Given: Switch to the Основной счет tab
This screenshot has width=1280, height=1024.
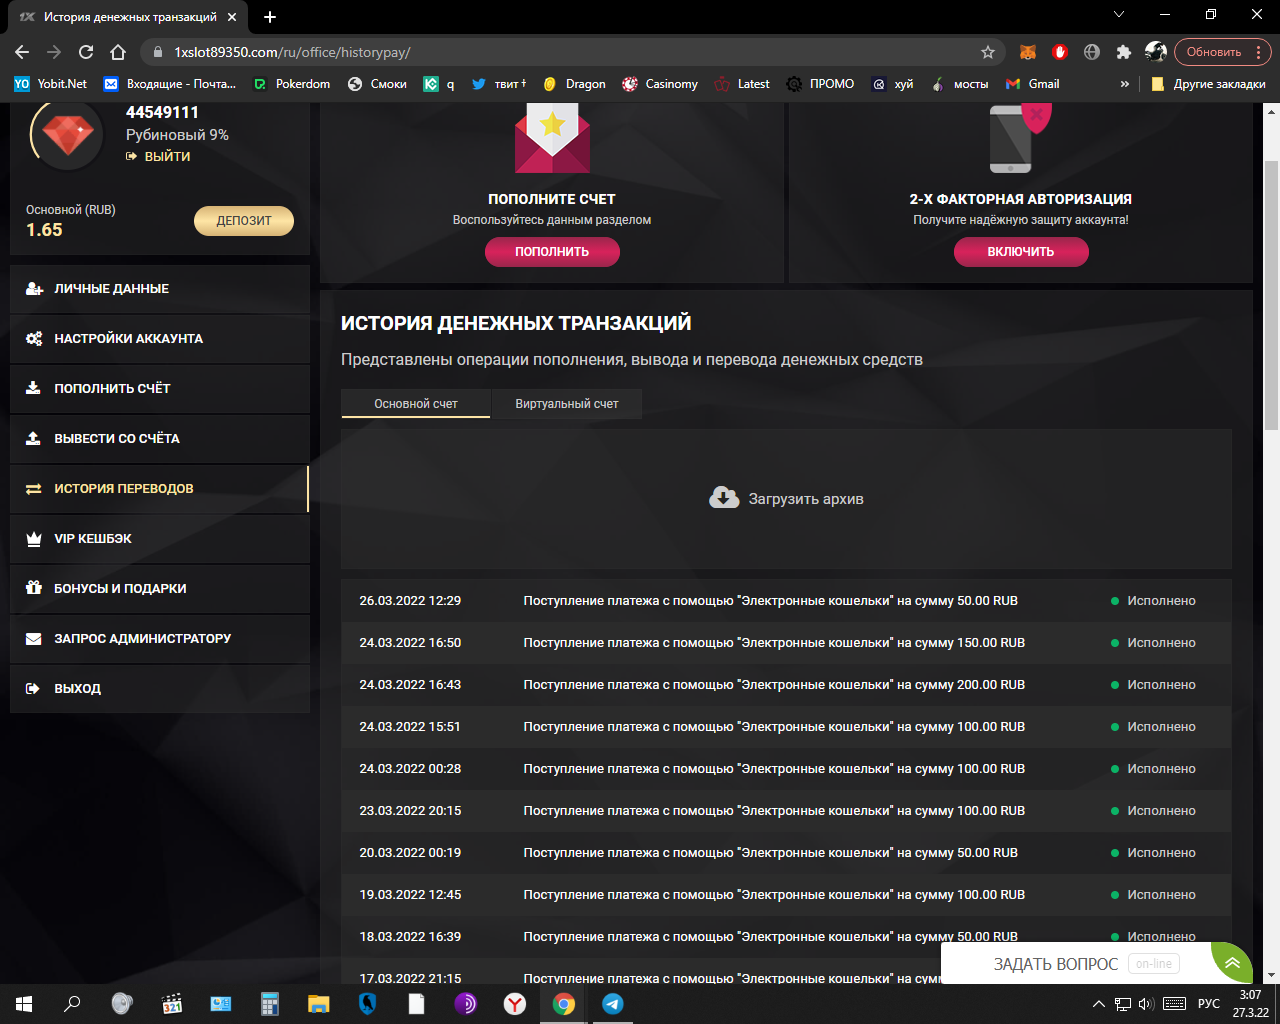Looking at the screenshot, I should coord(416,404).
